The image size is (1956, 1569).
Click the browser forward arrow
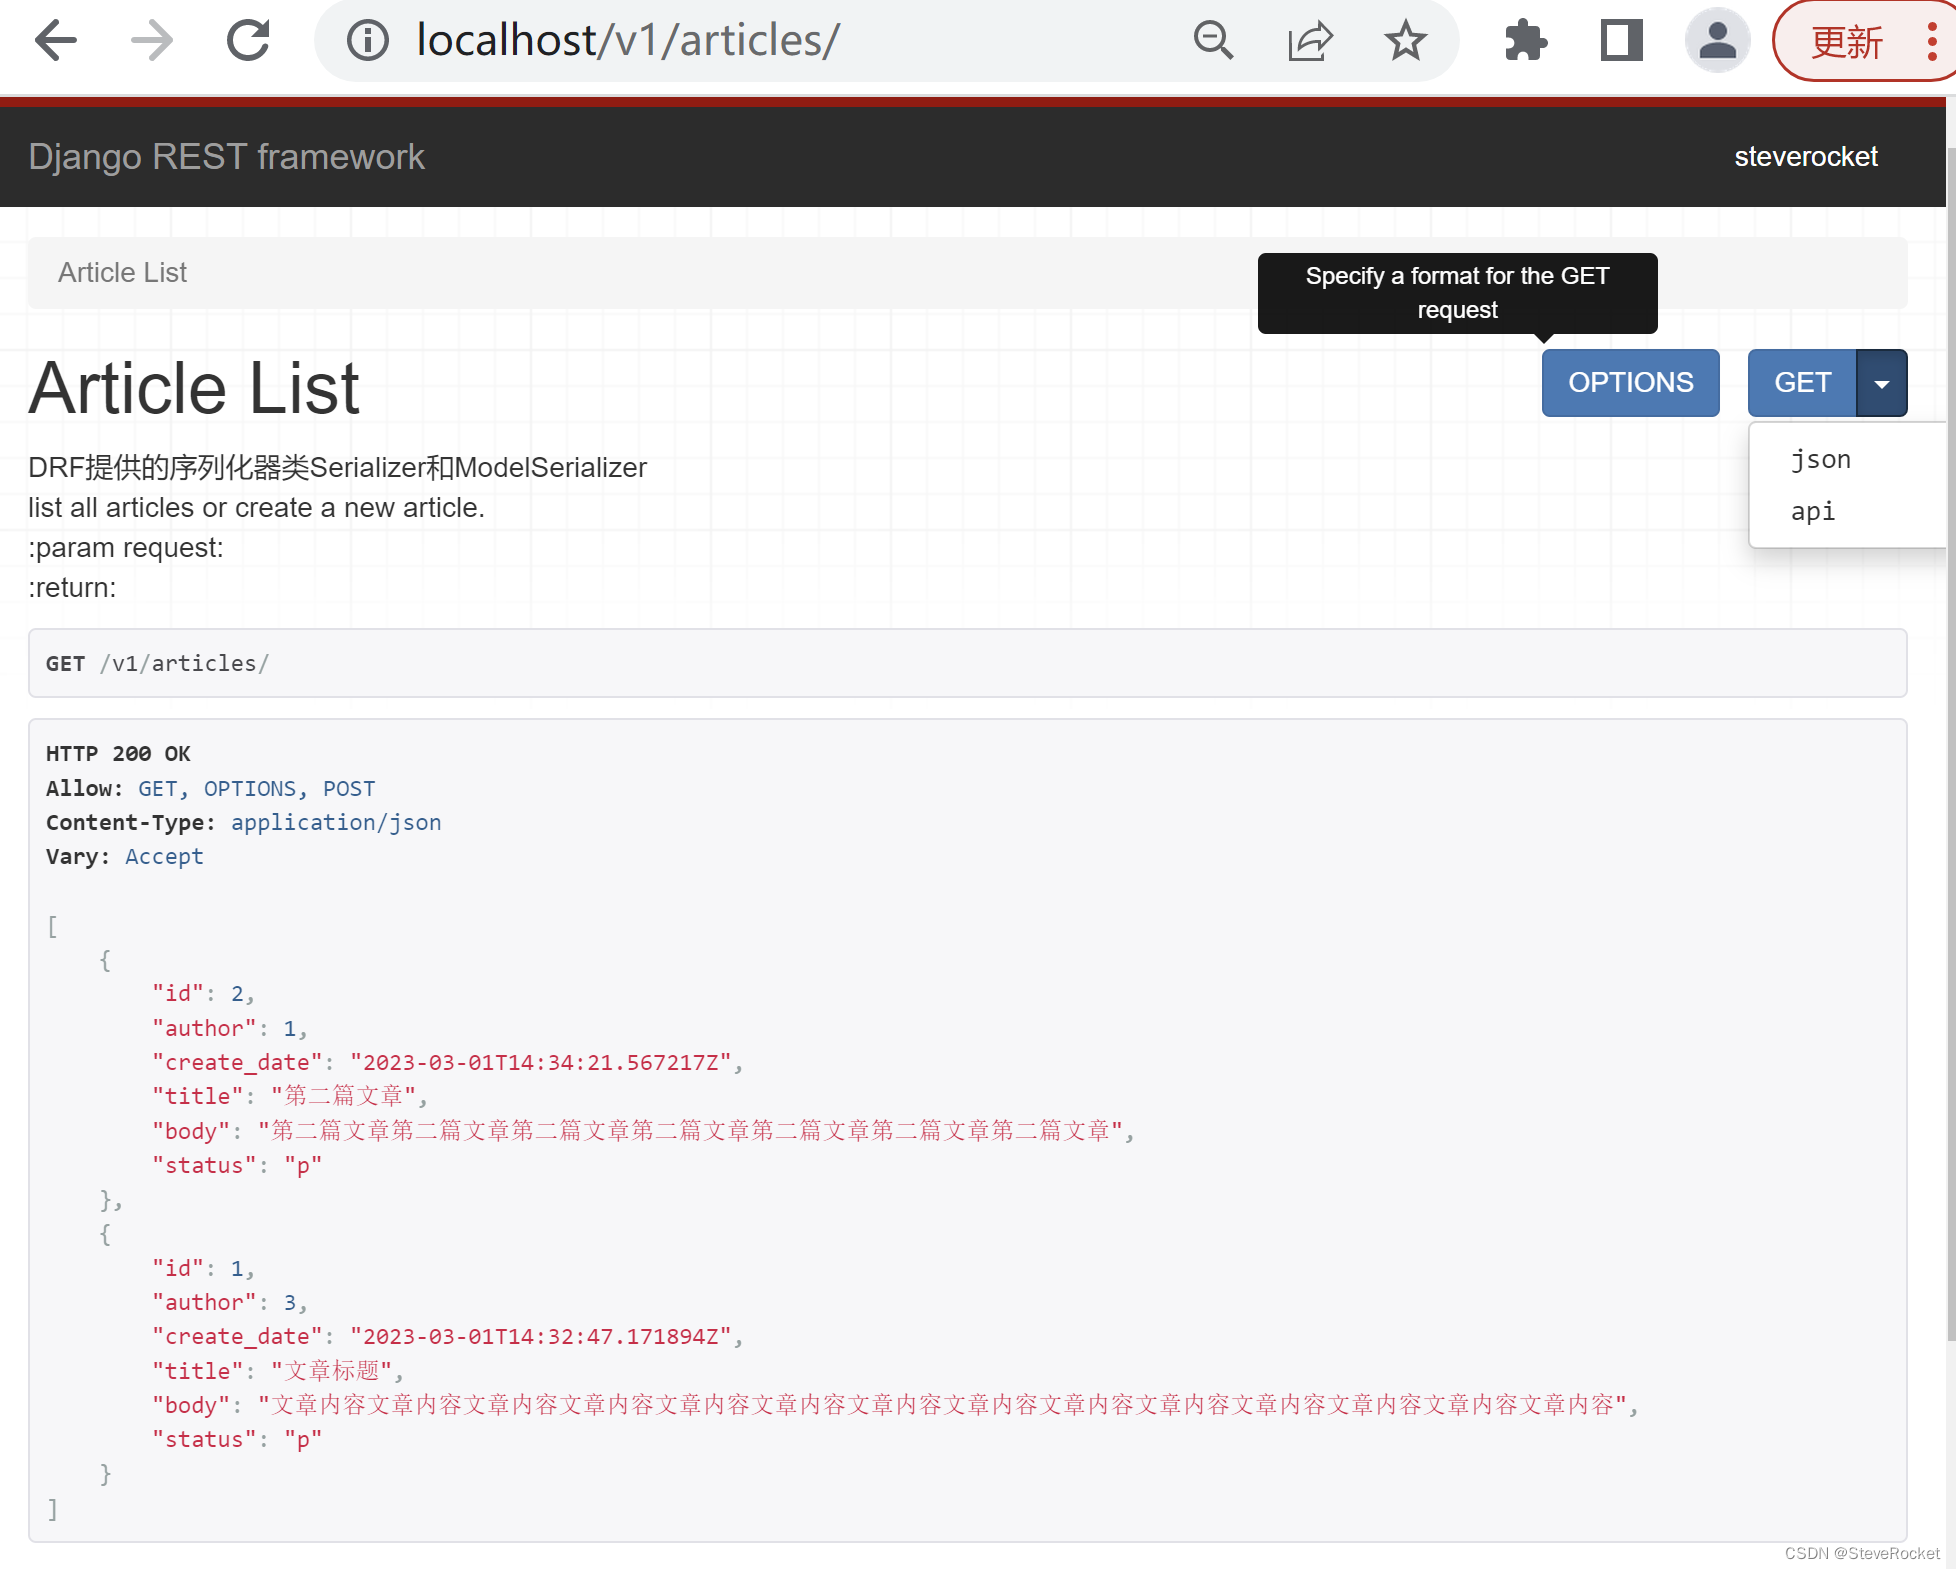152,41
